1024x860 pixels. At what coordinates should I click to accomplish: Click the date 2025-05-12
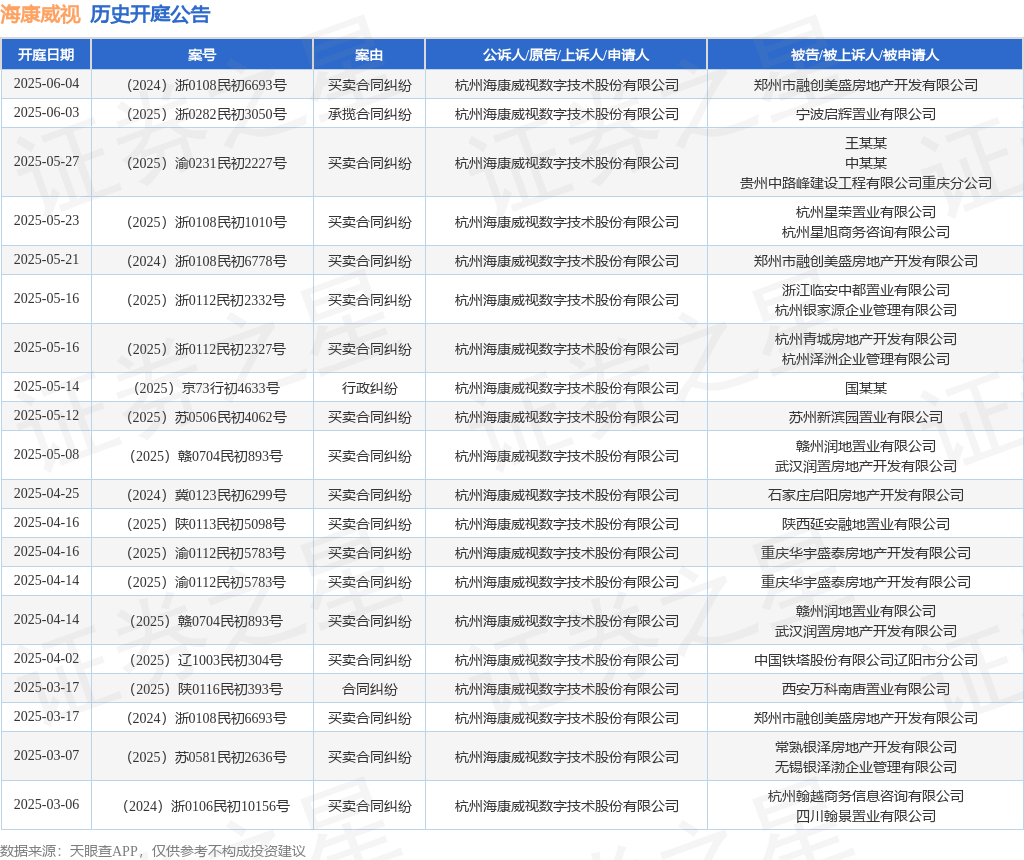tap(46, 415)
